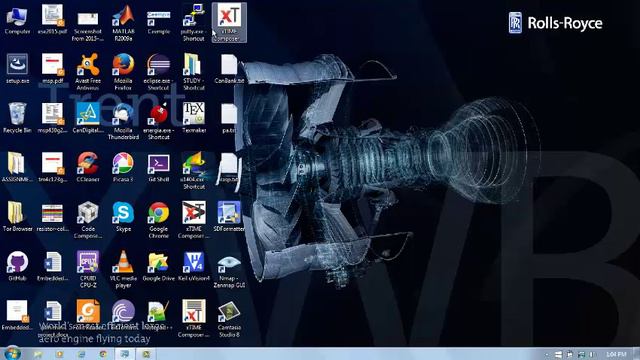Open Picasa 3

coord(123,167)
